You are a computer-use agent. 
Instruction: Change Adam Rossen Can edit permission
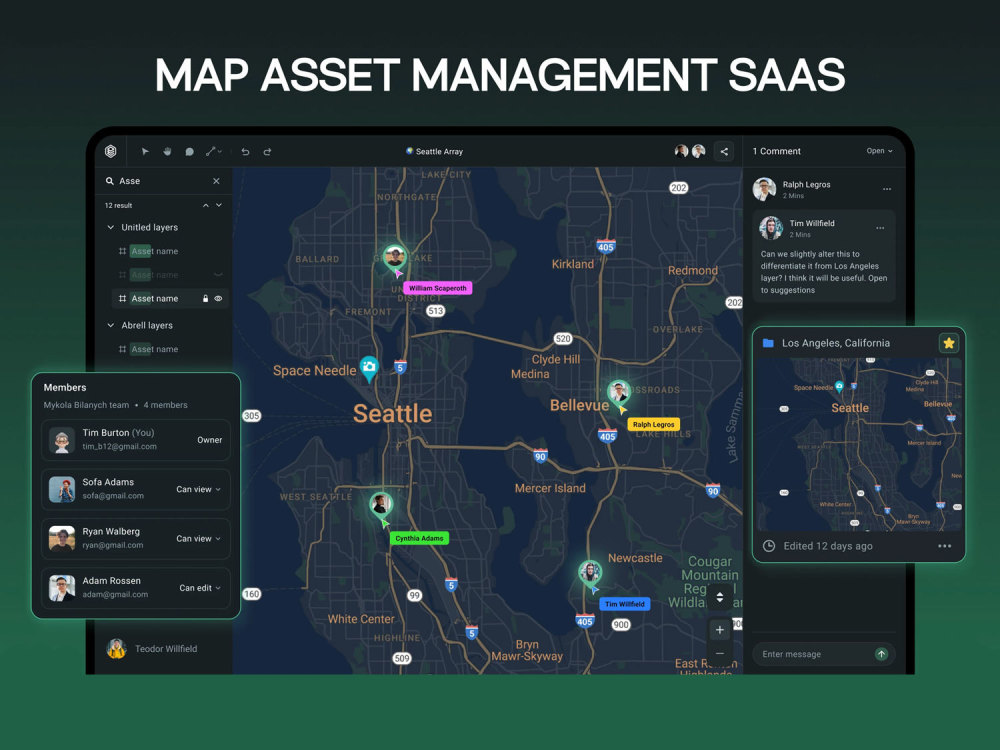tap(200, 588)
